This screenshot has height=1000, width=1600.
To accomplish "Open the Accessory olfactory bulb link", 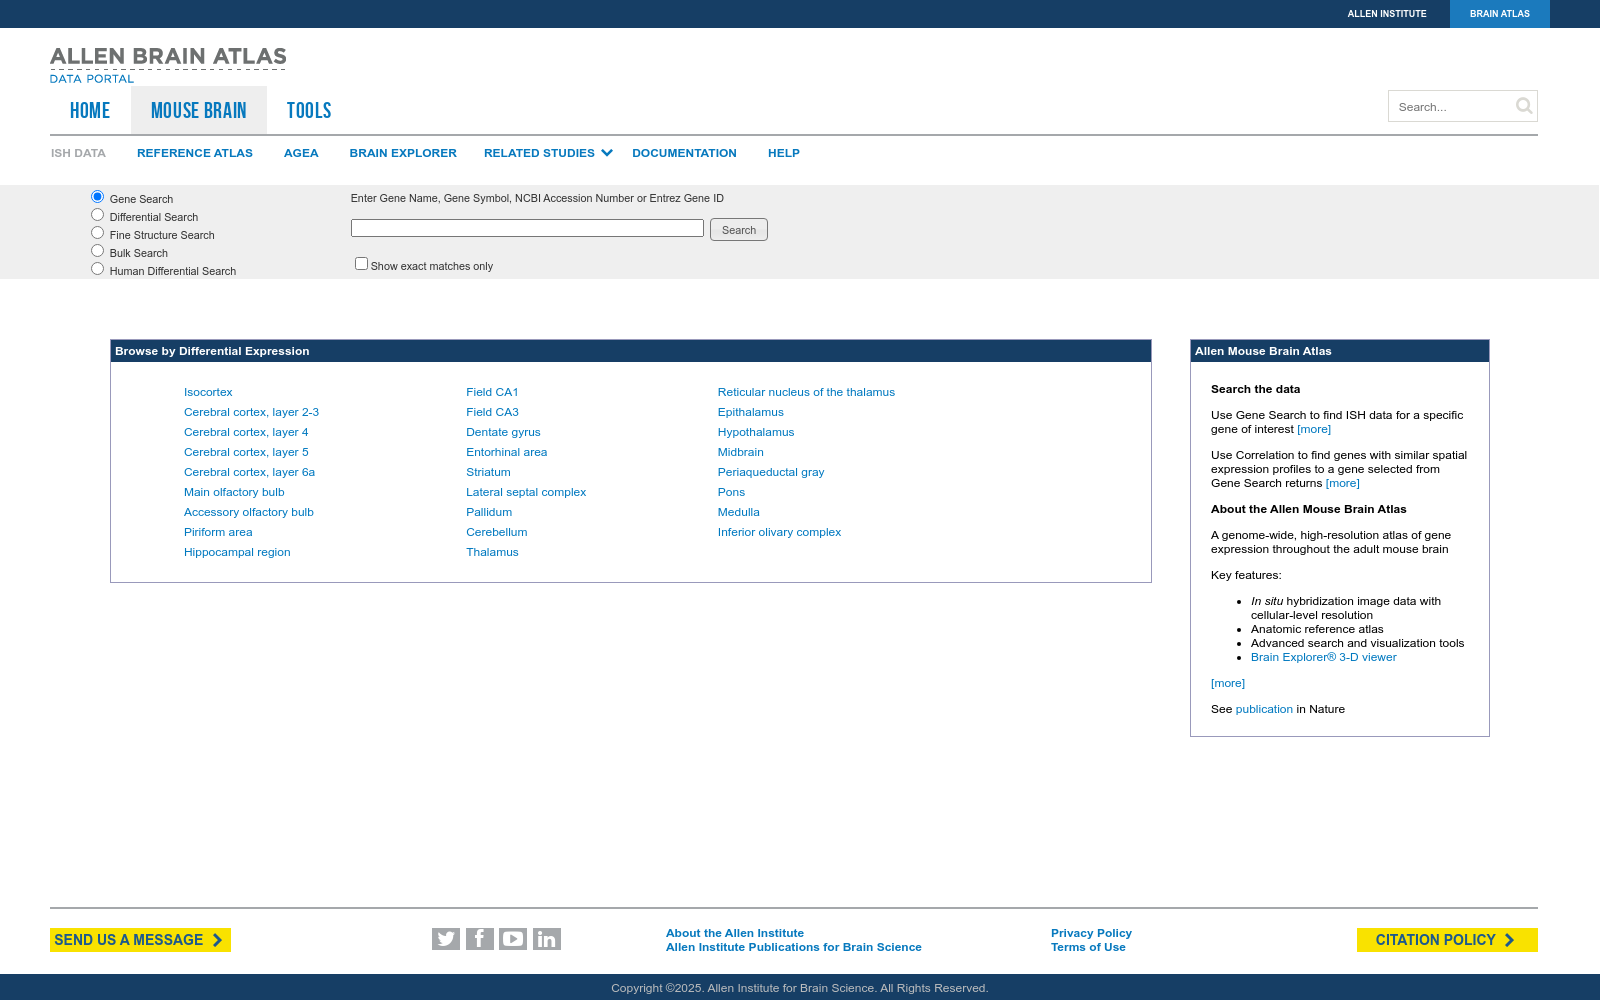I will point(249,512).
